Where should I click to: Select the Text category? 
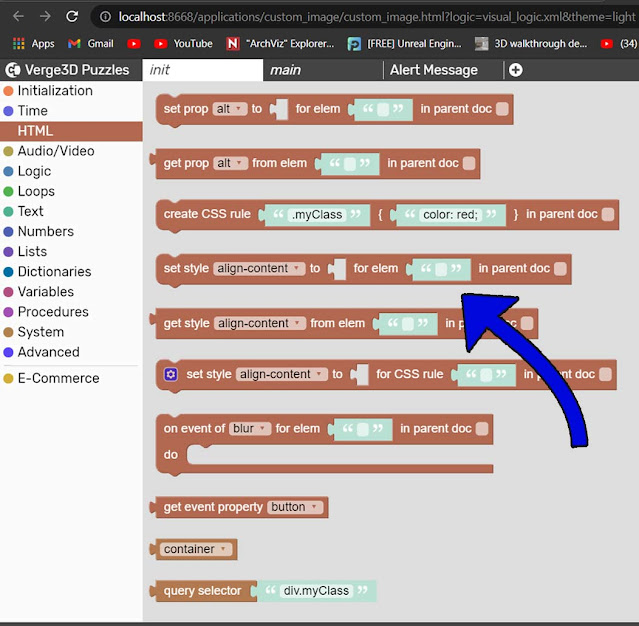[71, 211]
